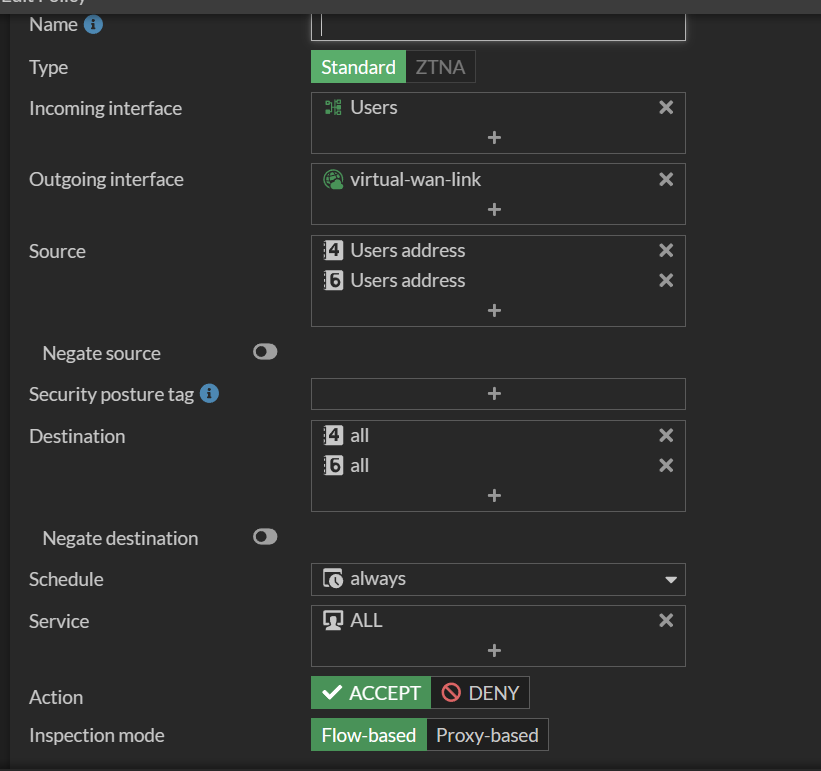Toggle the Negate source switch
Viewport: 821px width, 771px height.
pos(265,352)
